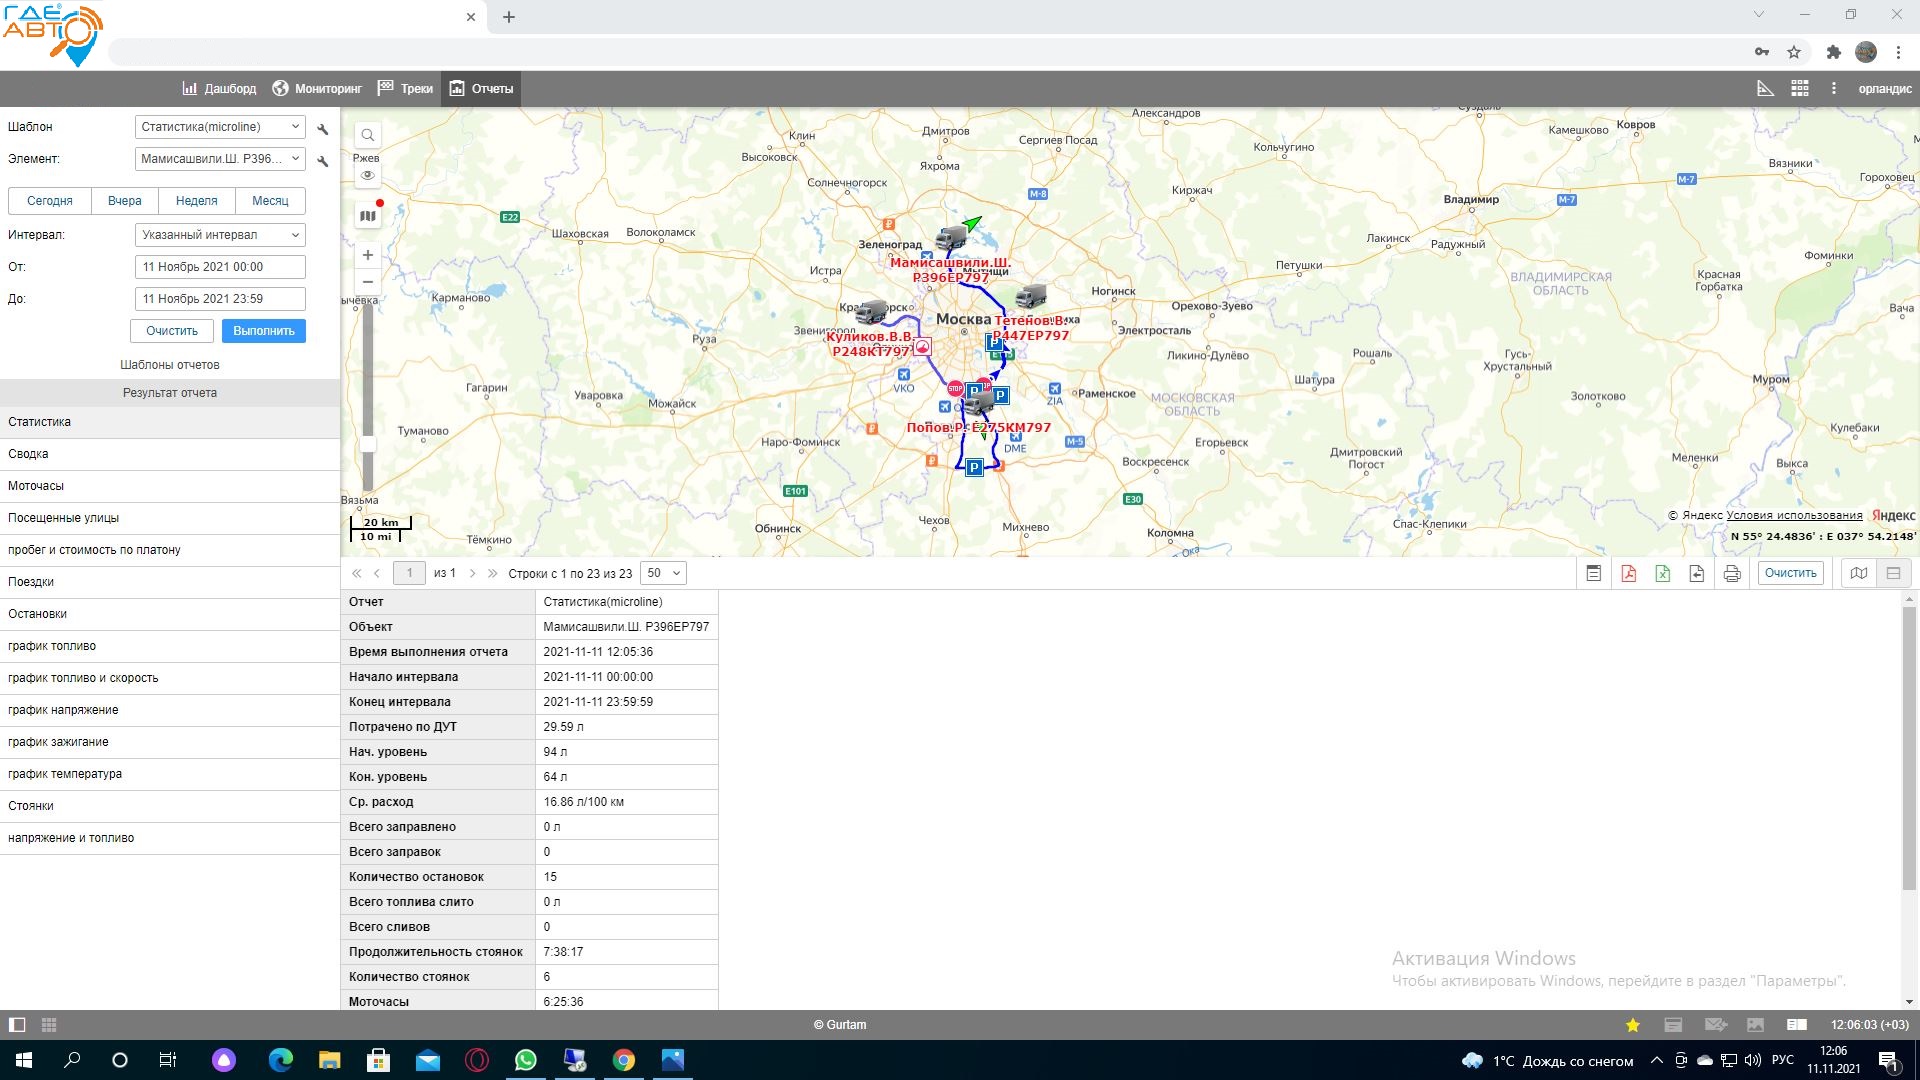Print the report results
This screenshot has height=1080, width=1920.
(1732, 573)
